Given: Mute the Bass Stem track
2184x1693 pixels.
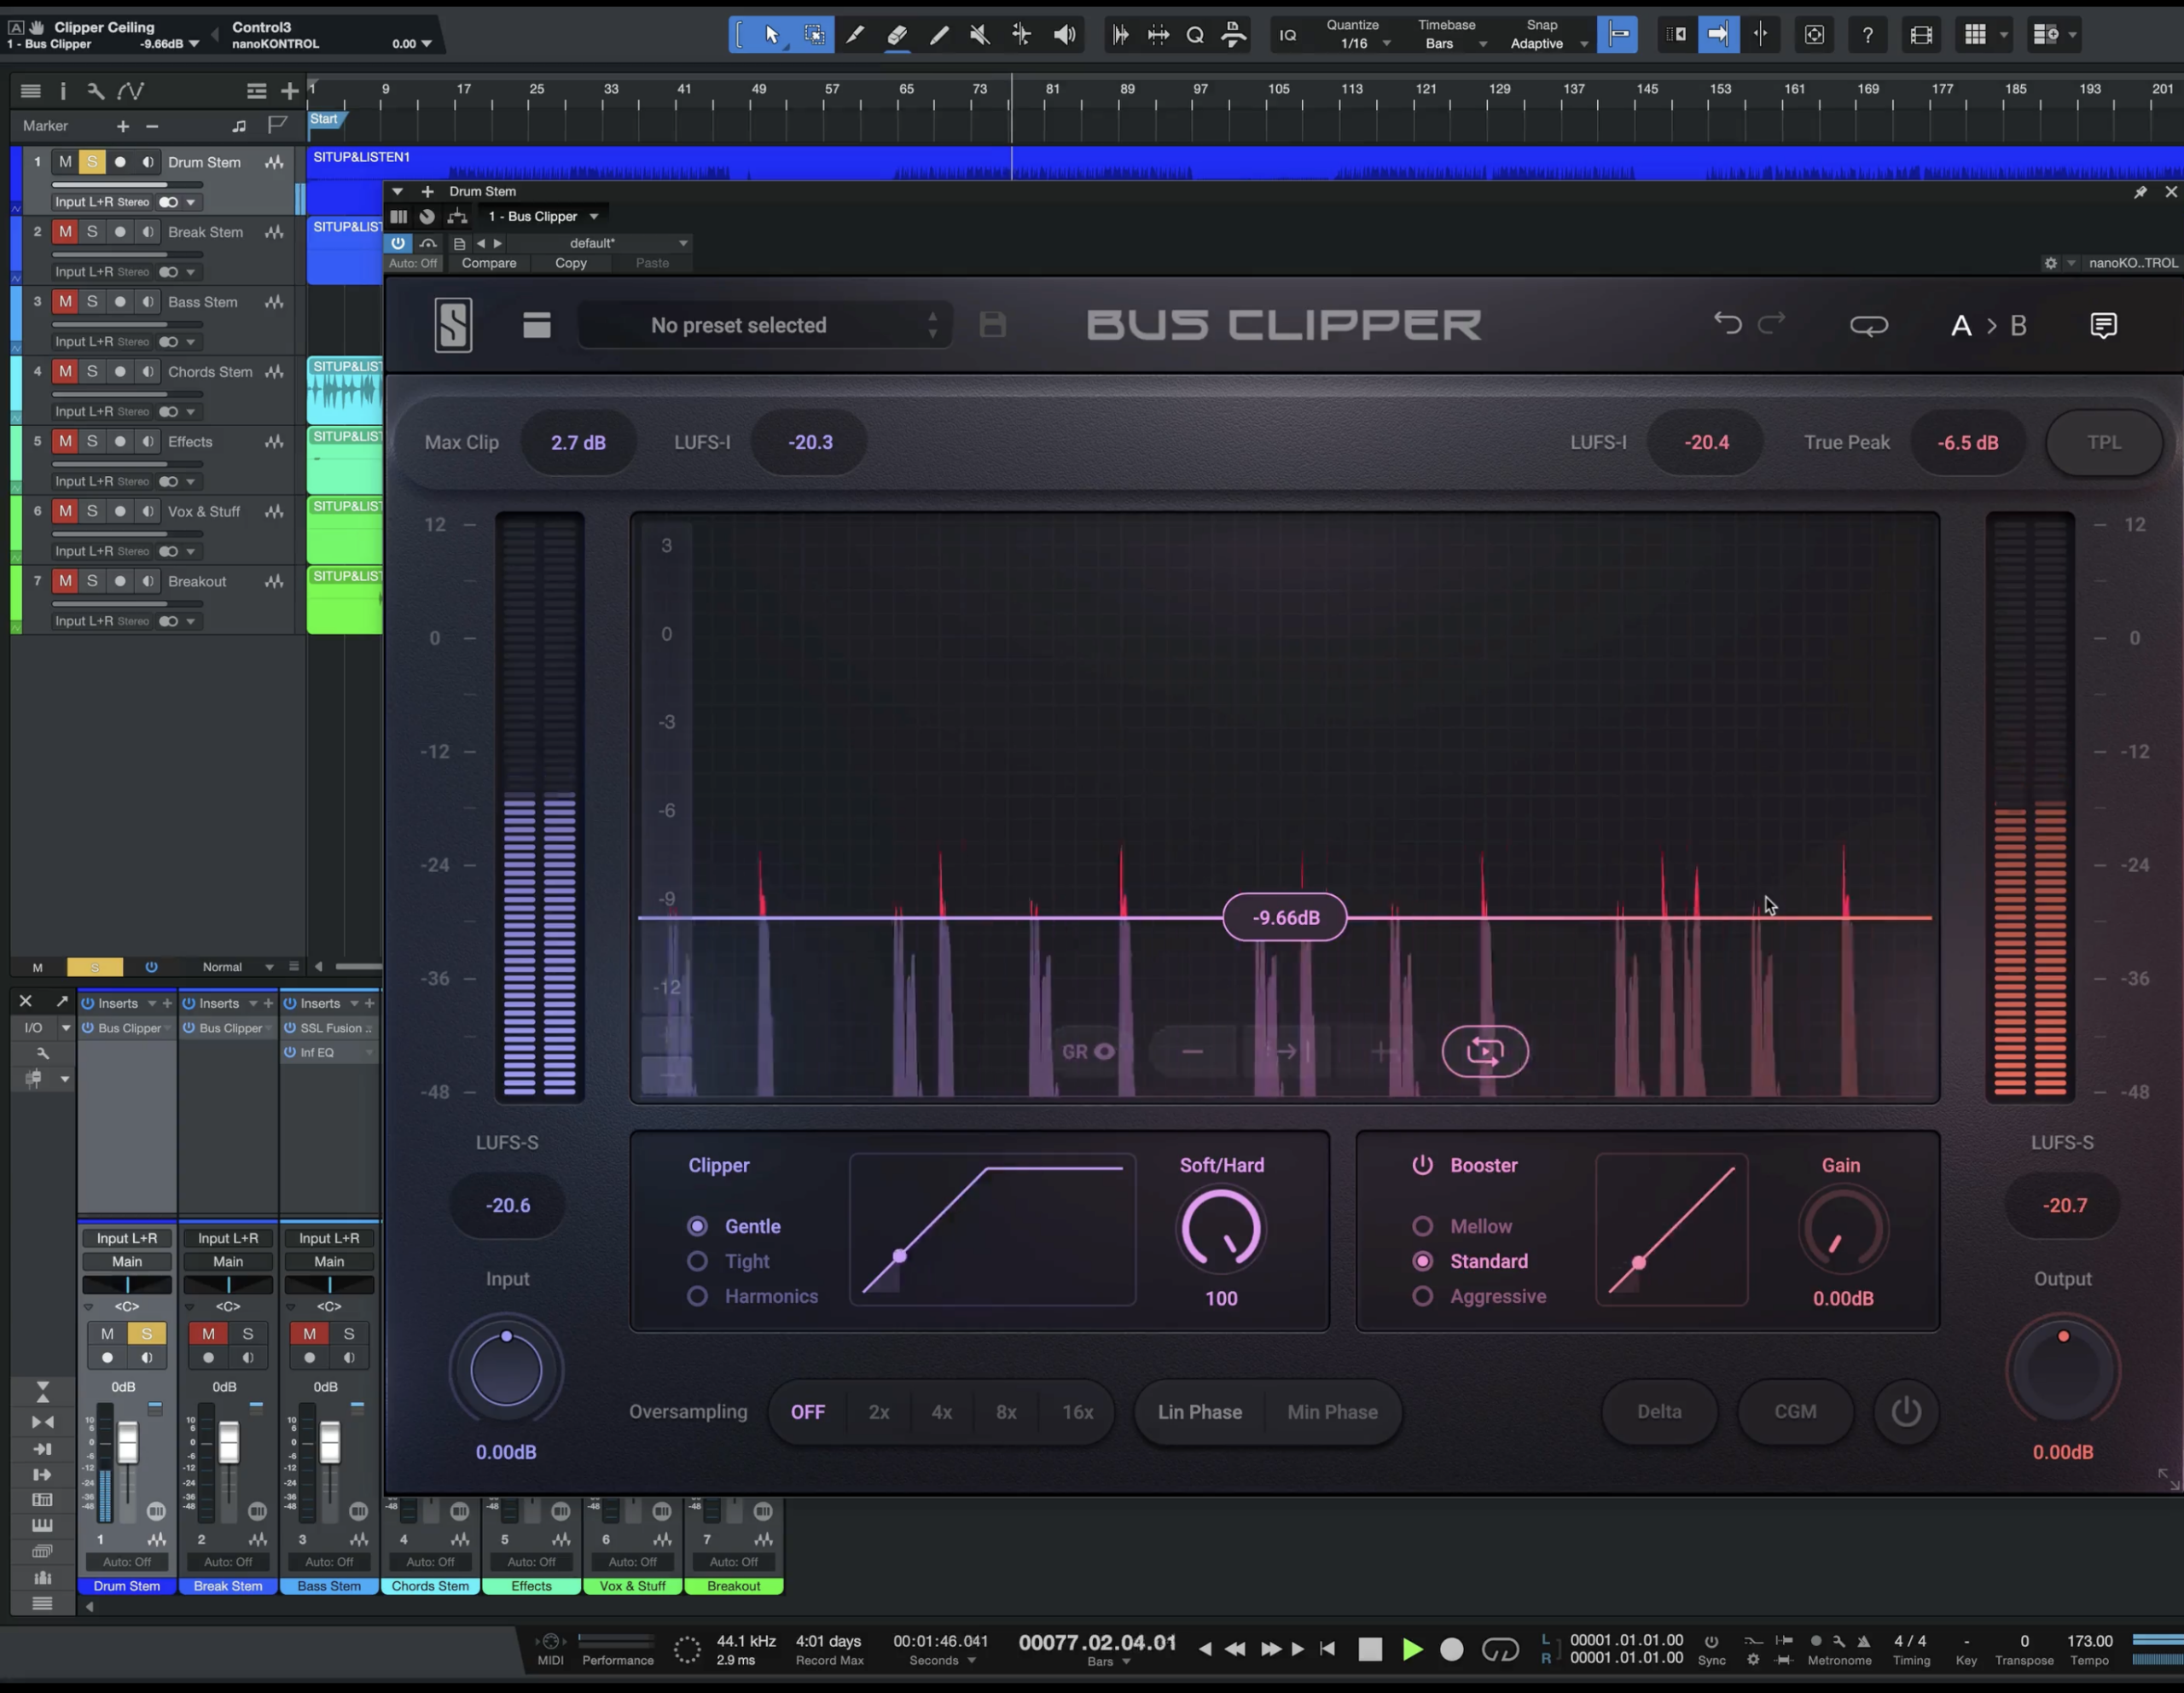Looking at the screenshot, I should (65, 302).
